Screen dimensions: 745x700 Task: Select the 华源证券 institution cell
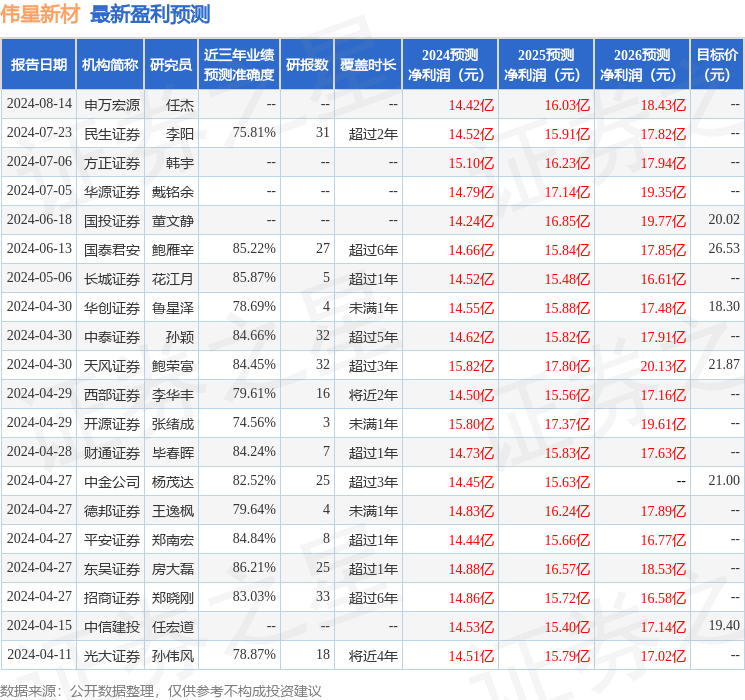[x=112, y=192]
